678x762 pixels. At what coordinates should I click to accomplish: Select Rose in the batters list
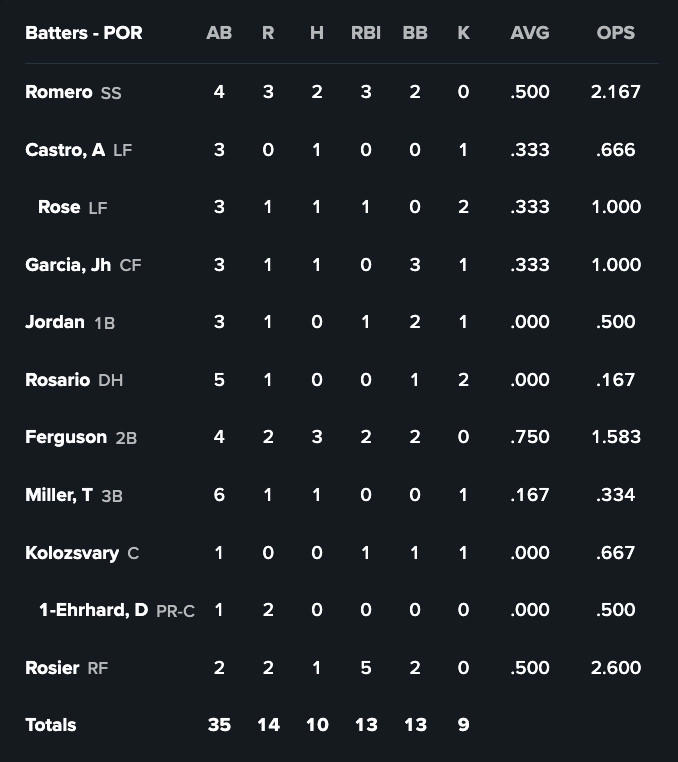click(59, 207)
